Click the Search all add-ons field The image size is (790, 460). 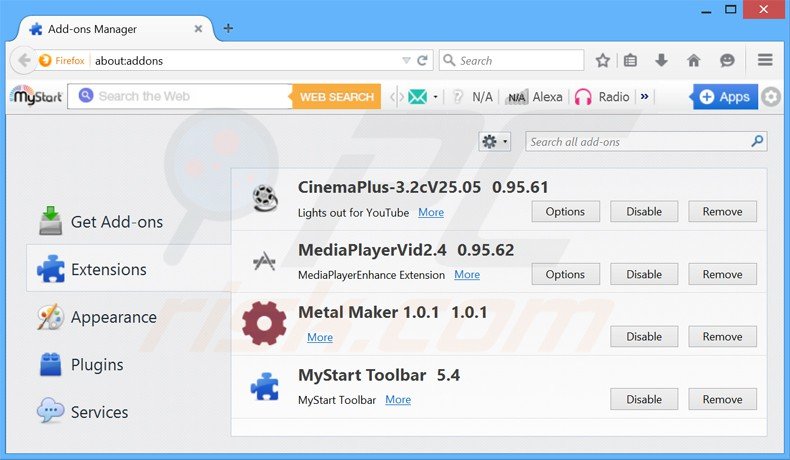click(638, 142)
